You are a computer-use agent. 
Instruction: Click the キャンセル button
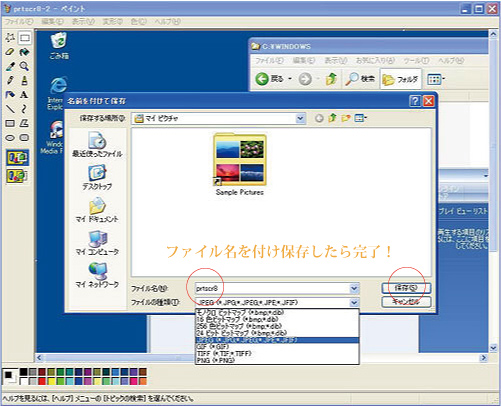[406, 302]
